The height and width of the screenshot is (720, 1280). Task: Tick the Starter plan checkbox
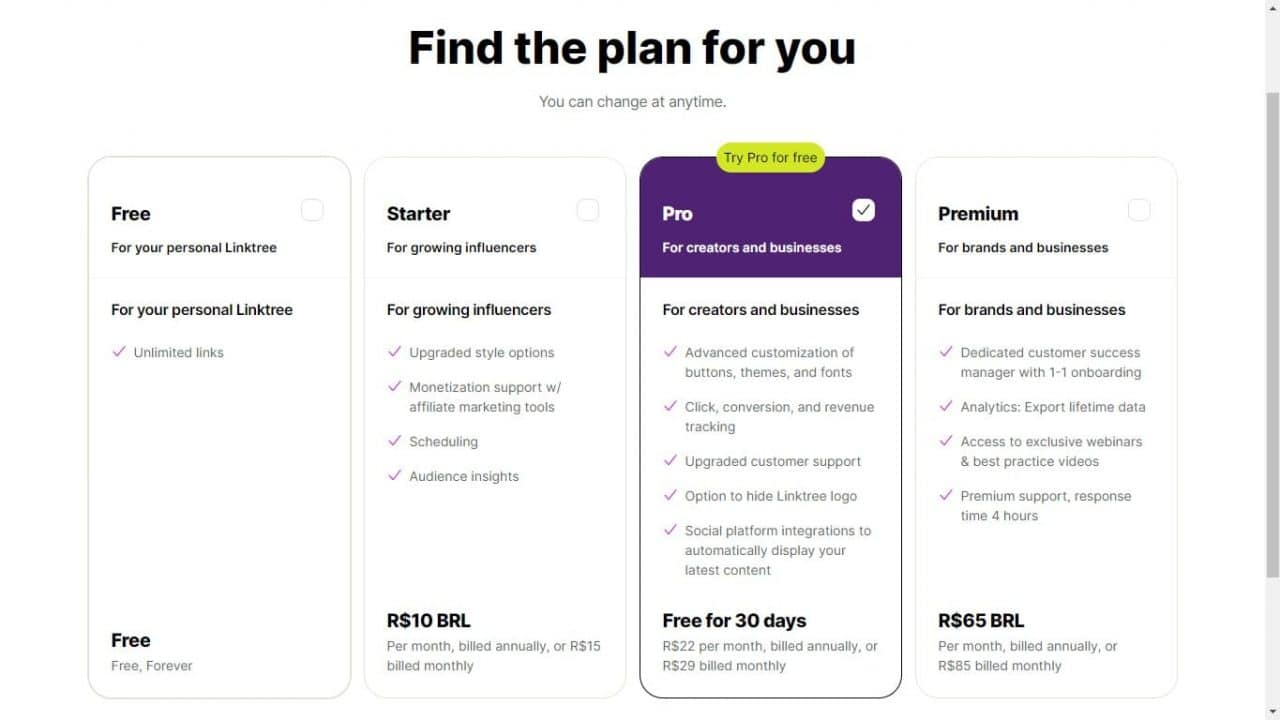[588, 210]
